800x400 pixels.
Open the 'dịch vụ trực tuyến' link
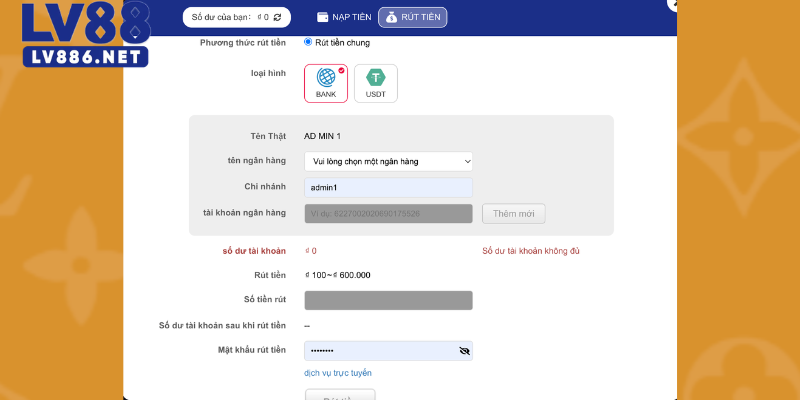338,373
